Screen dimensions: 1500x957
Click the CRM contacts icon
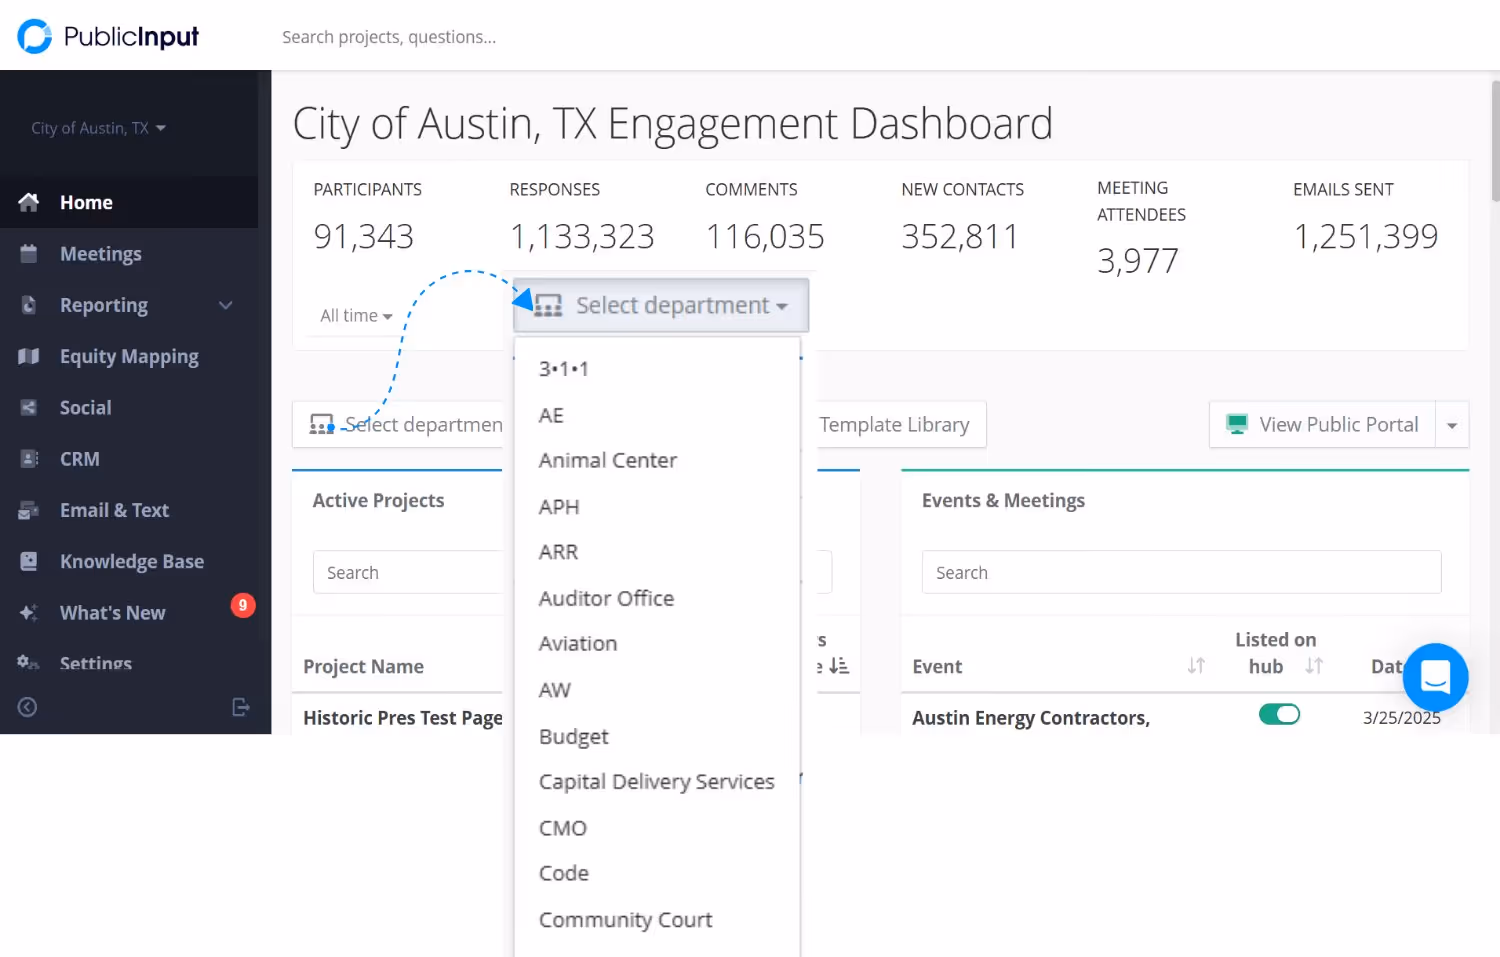click(x=29, y=459)
